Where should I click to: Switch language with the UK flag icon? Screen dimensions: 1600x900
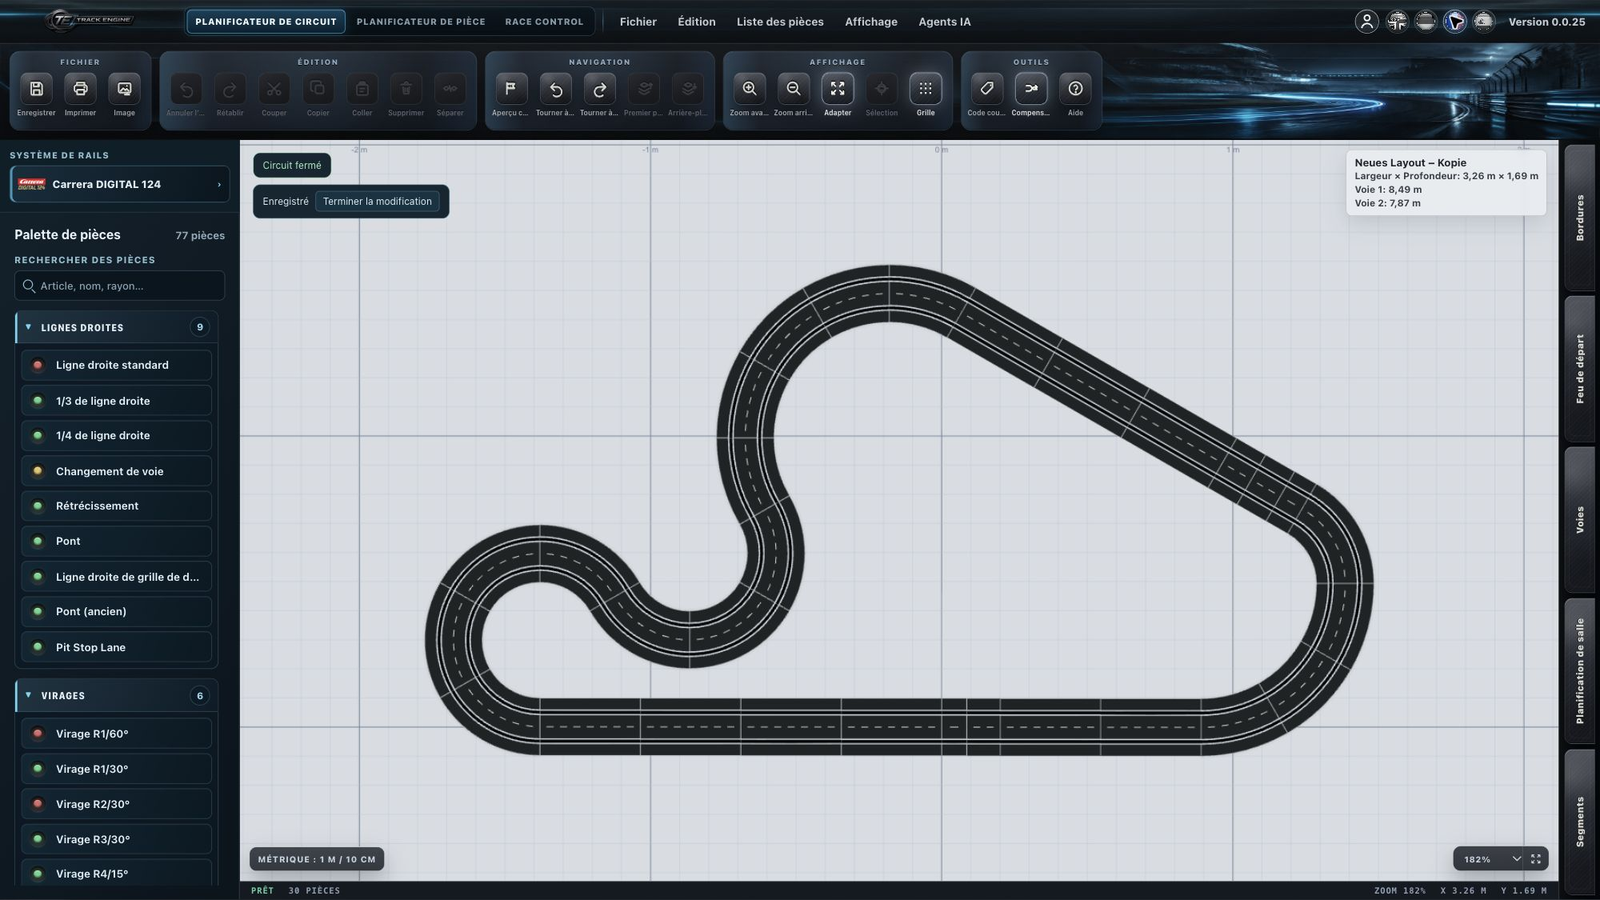[1396, 21]
